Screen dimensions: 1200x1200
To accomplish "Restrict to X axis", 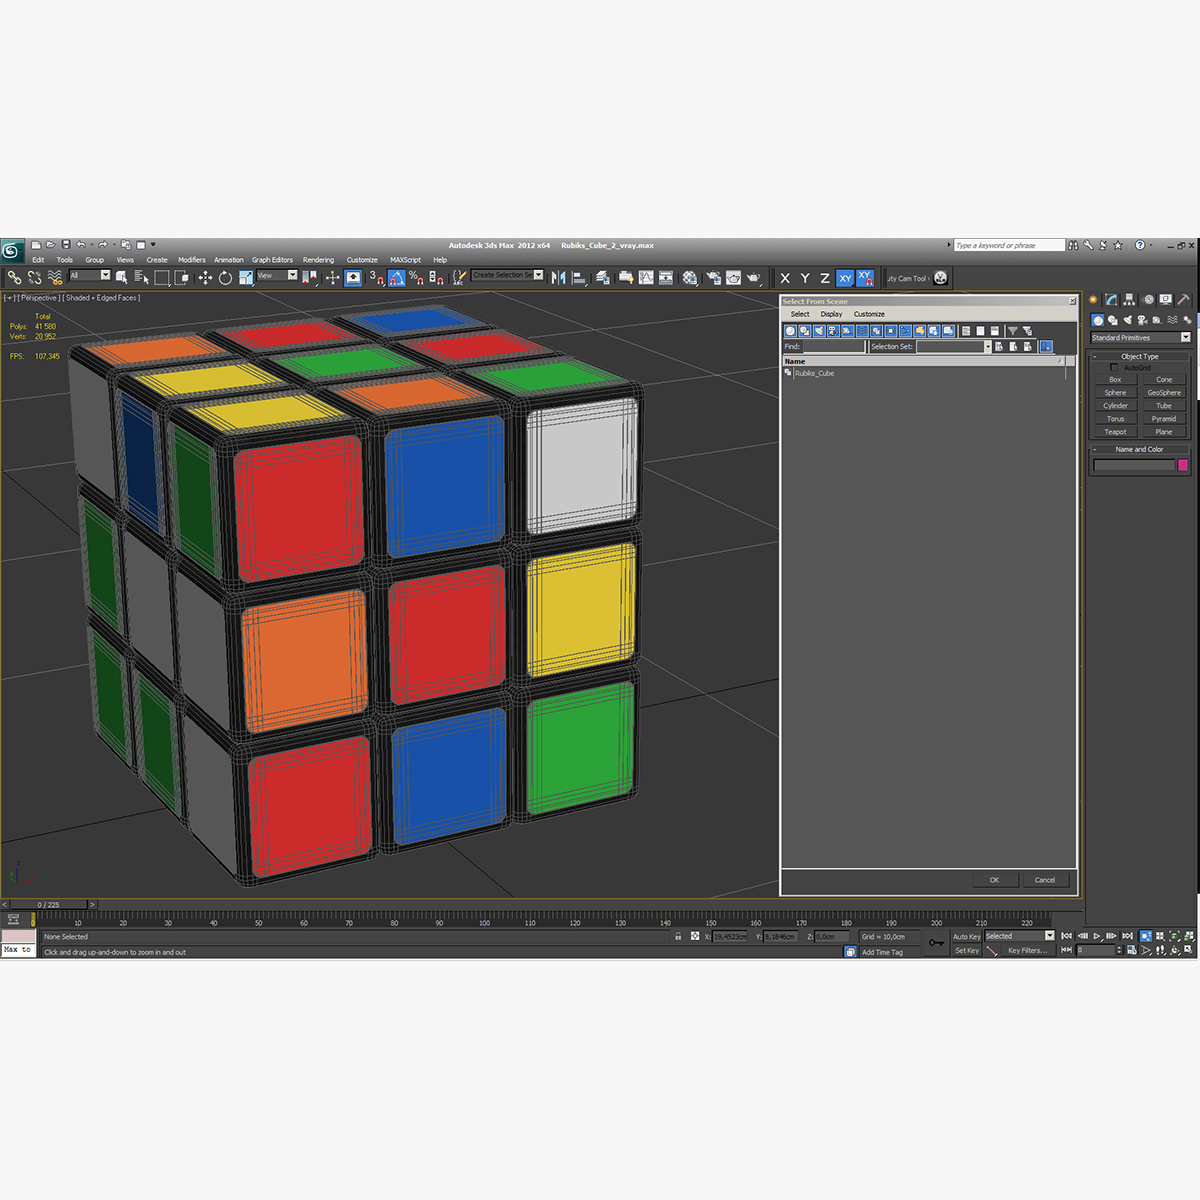I will coord(785,278).
